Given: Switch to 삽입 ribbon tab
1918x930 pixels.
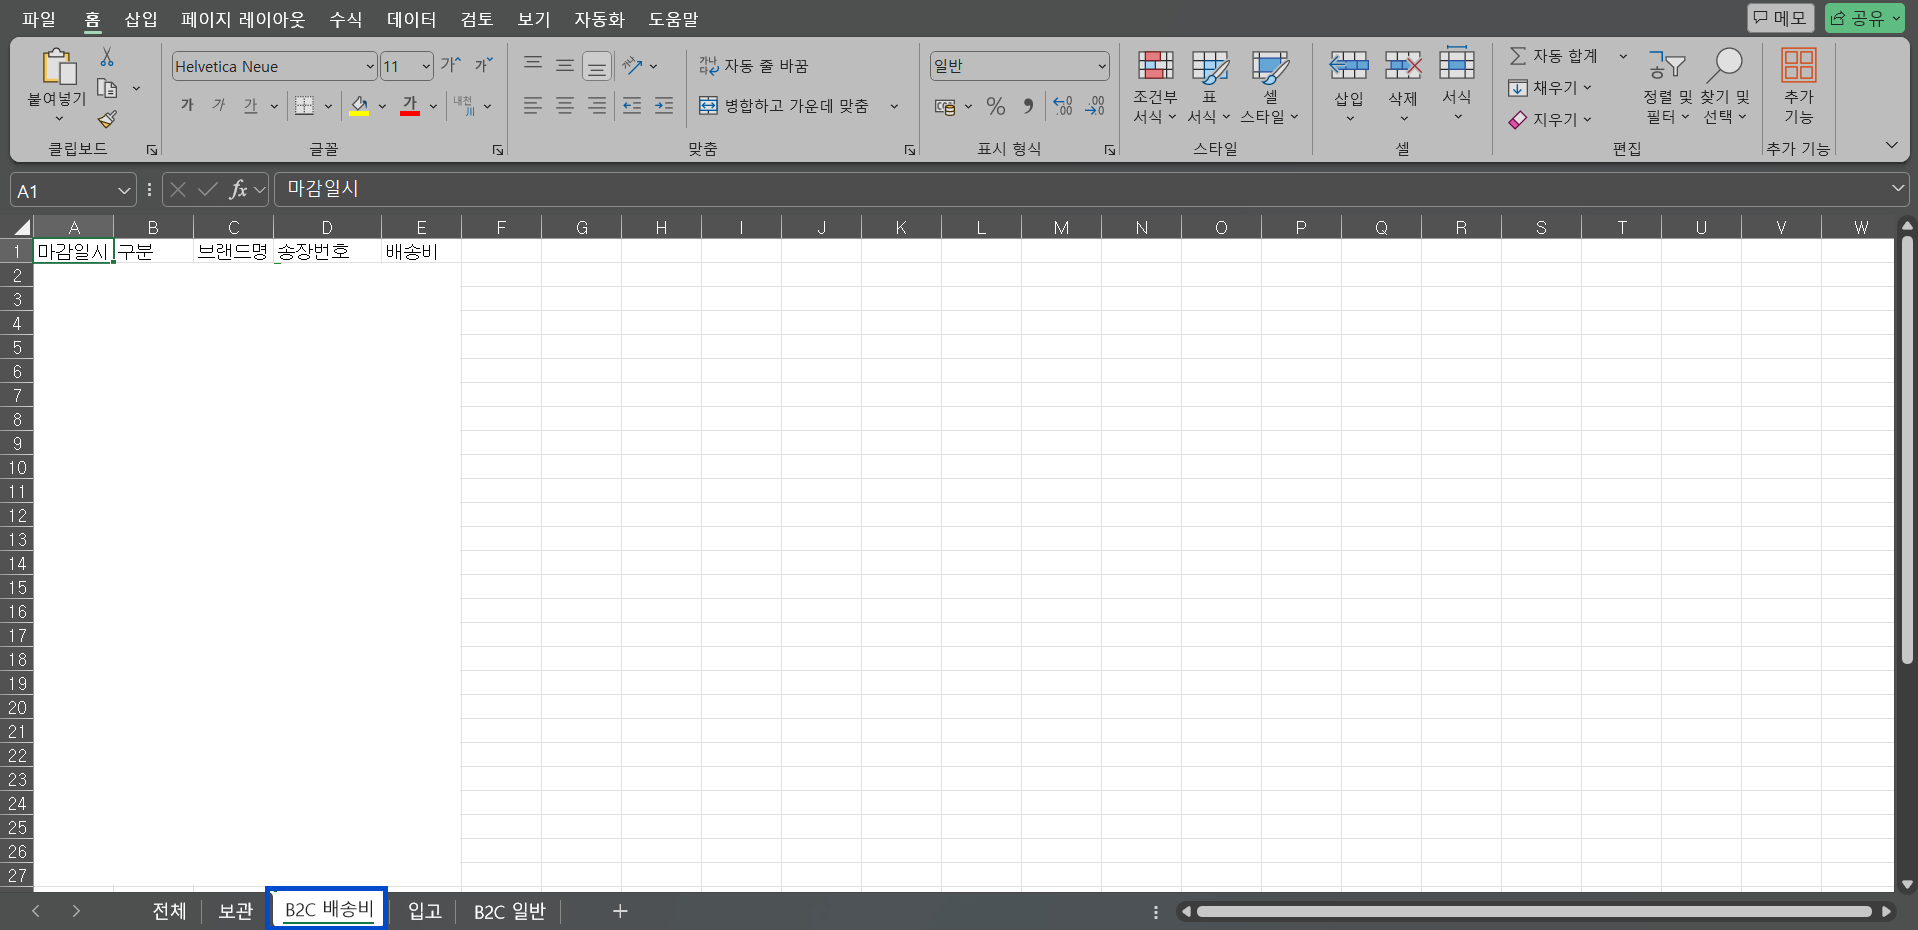Looking at the screenshot, I should pos(141,19).
